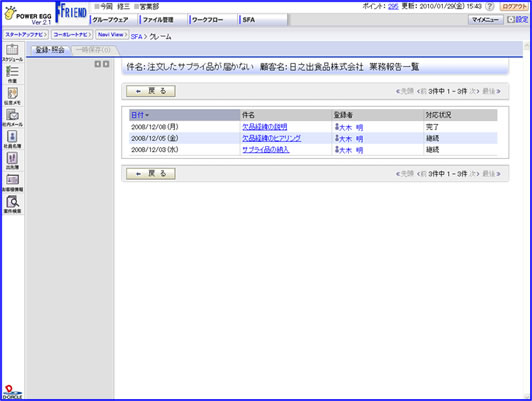Switch to the 一時保存(0) tab
This screenshot has height=401, width=532.
(93, 50)
